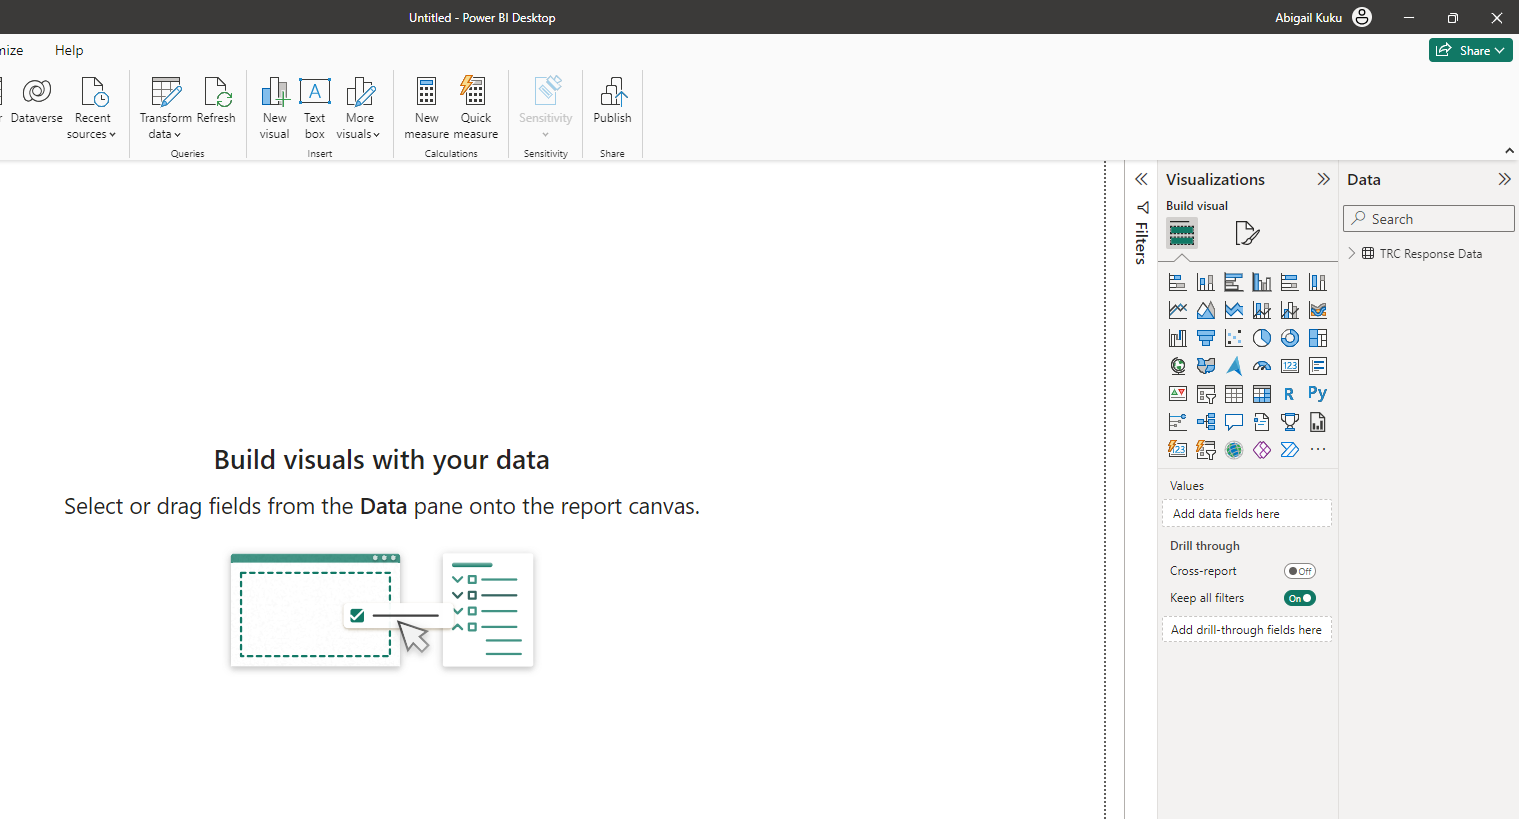Select the Python visual
The height and width of the screenshot is (819, 1519).
[x=1318, y=394]
